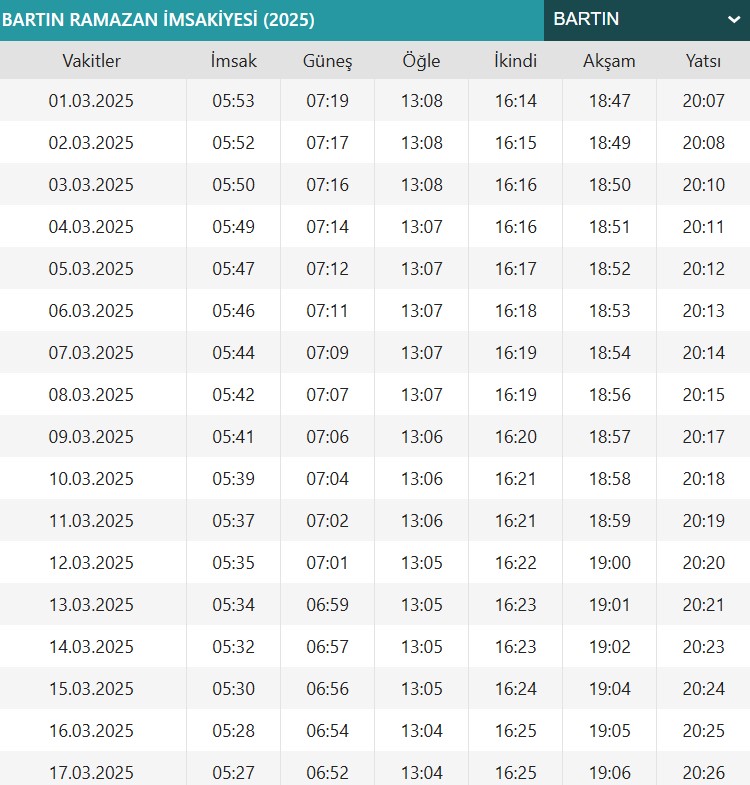Image resolution: width=750 pixels, height=785 pixels.
Task: Select the 07.03.2025 date cell
Action: 91,353
